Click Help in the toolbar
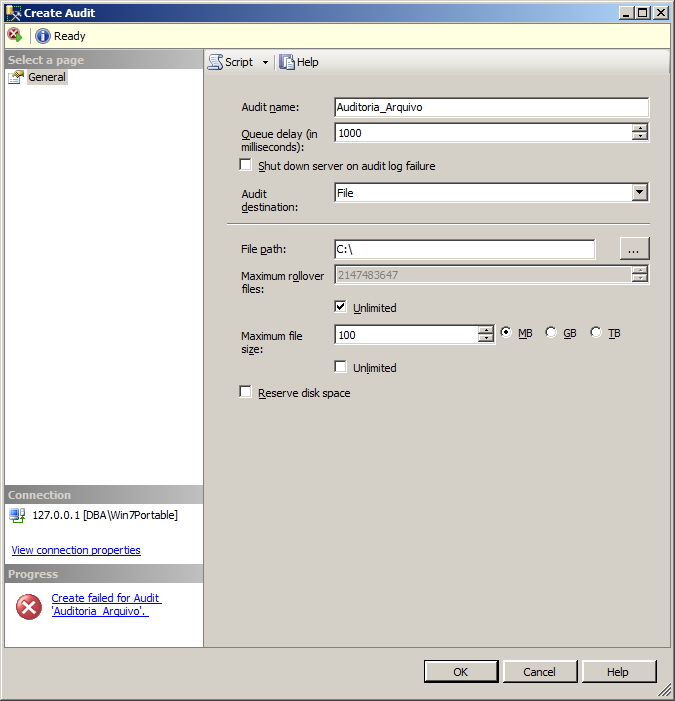 pos(308,62)
